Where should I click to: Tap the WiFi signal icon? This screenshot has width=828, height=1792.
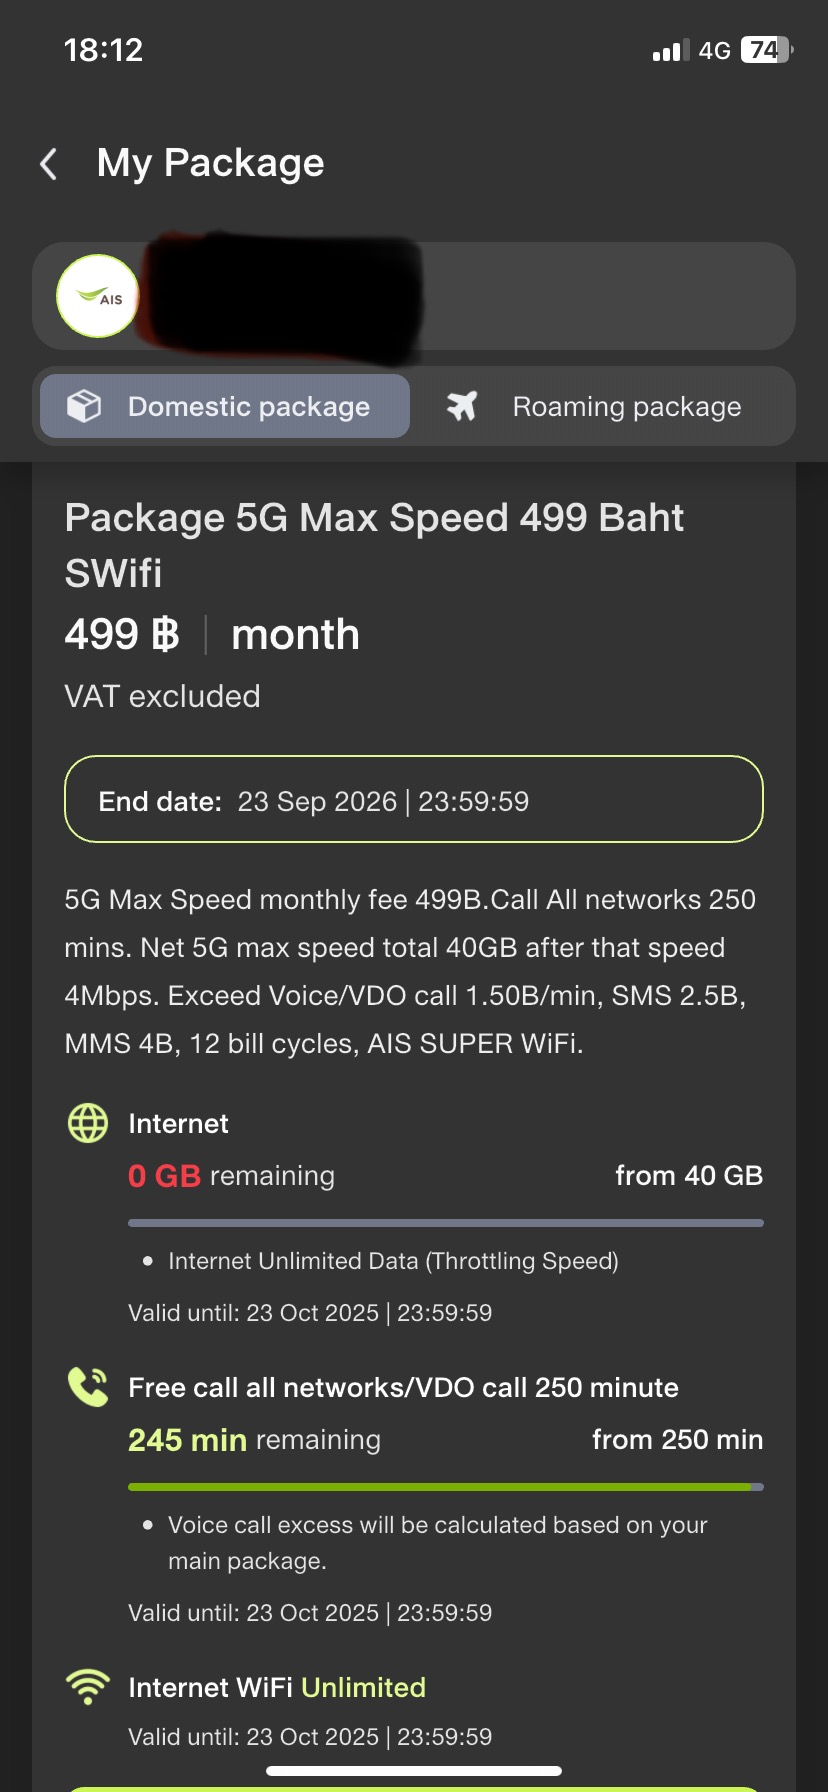click(88, 1686)
